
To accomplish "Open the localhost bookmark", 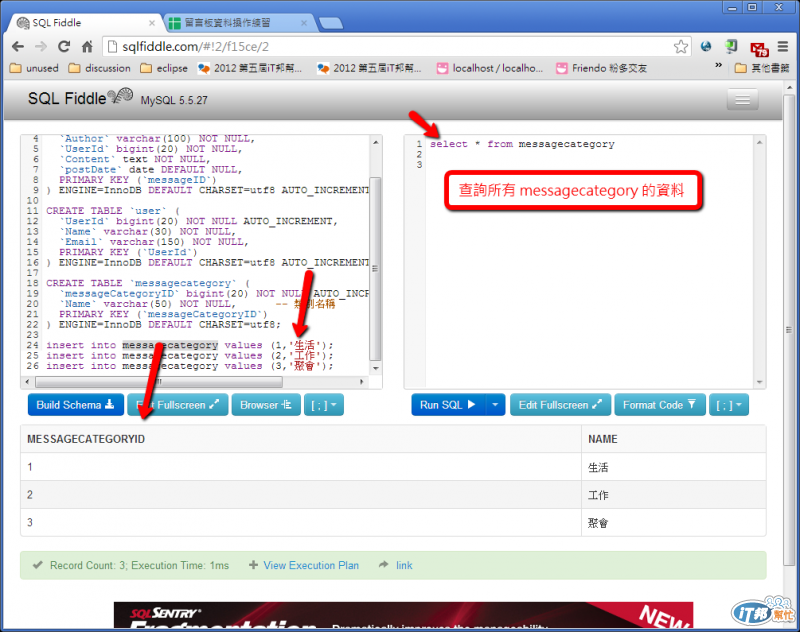I will tap(490, 68).
